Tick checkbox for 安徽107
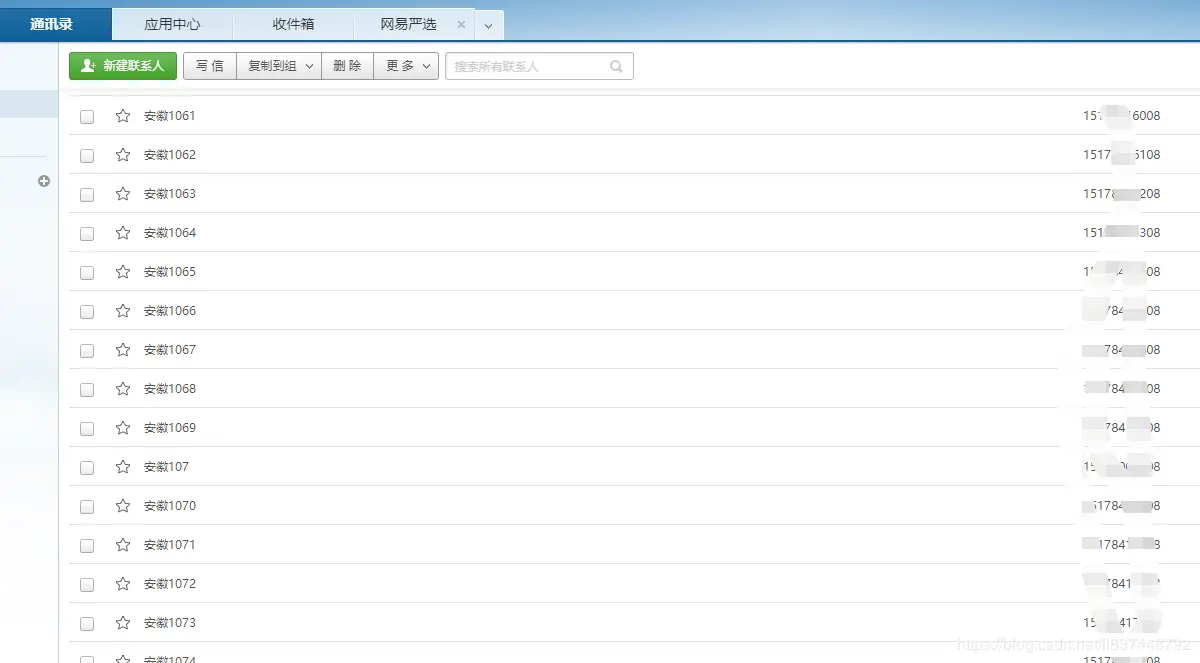The image size is (1200, 663). click(87, 468)
